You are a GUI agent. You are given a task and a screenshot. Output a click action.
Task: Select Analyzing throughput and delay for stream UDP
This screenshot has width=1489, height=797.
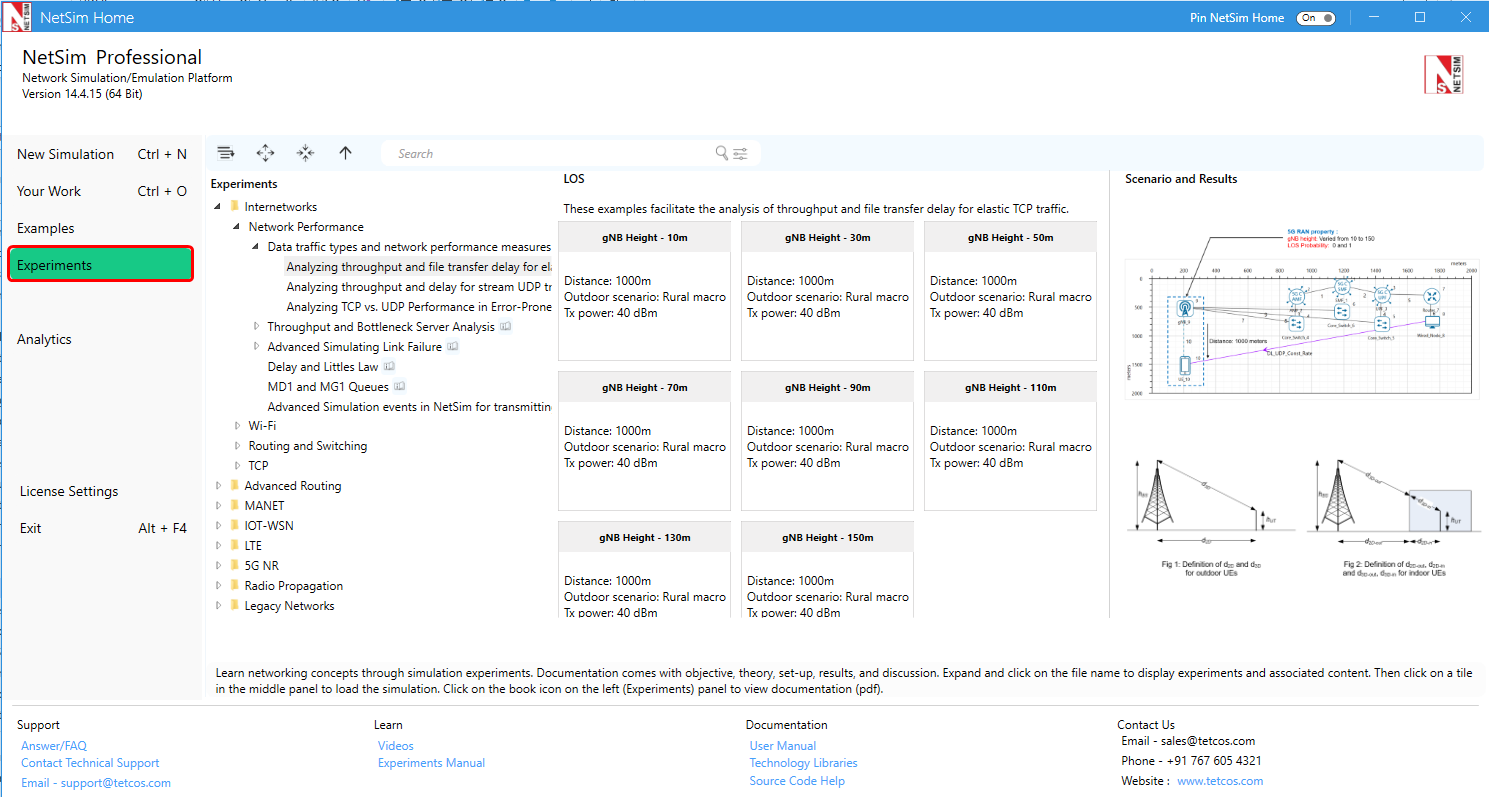419,287
